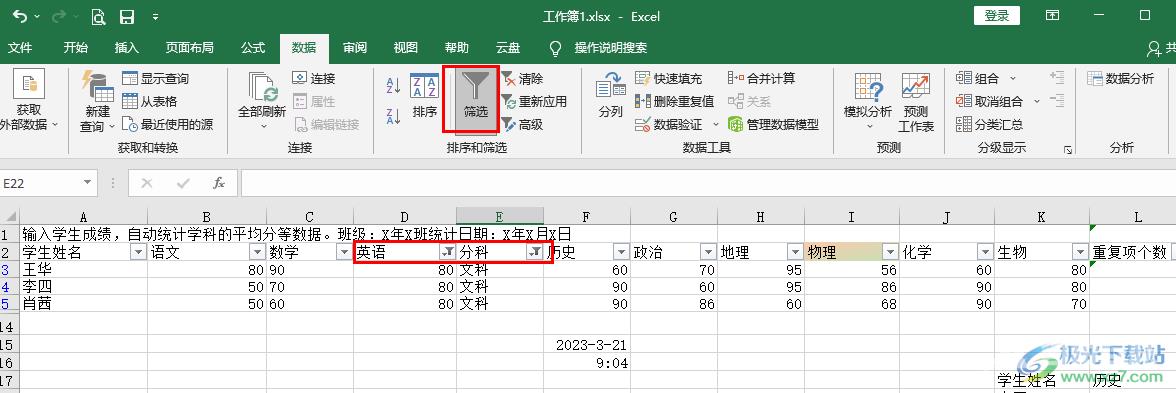Click the Insert Function fx button
Image resolution: width=1176 pixels, height=393 pixels.
pos(219,182)
